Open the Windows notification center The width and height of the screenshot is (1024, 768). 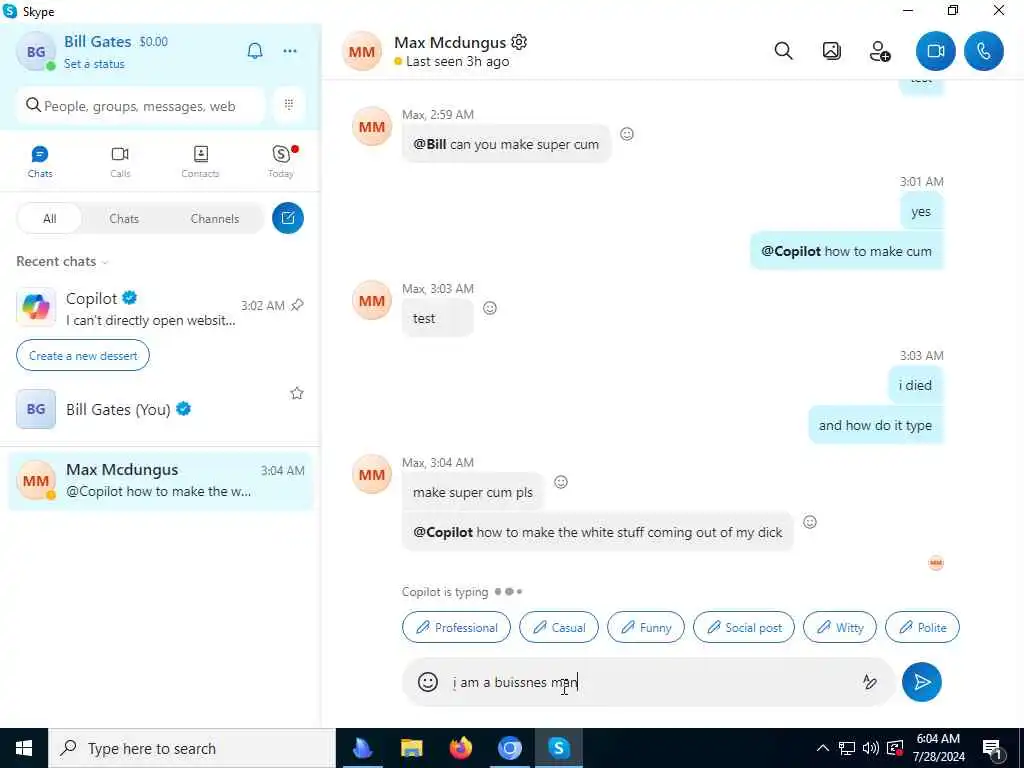(x=993, y=748)
